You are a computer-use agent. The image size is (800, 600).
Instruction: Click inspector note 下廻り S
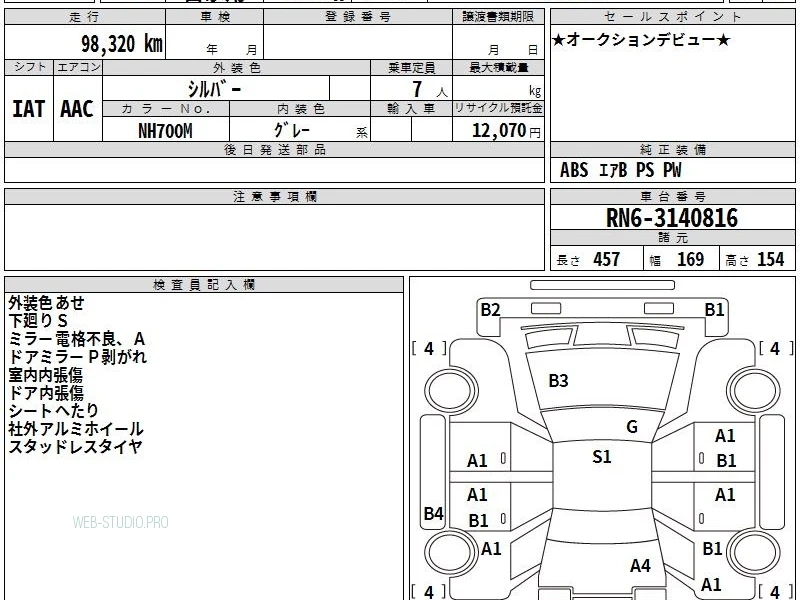(38, 320)
